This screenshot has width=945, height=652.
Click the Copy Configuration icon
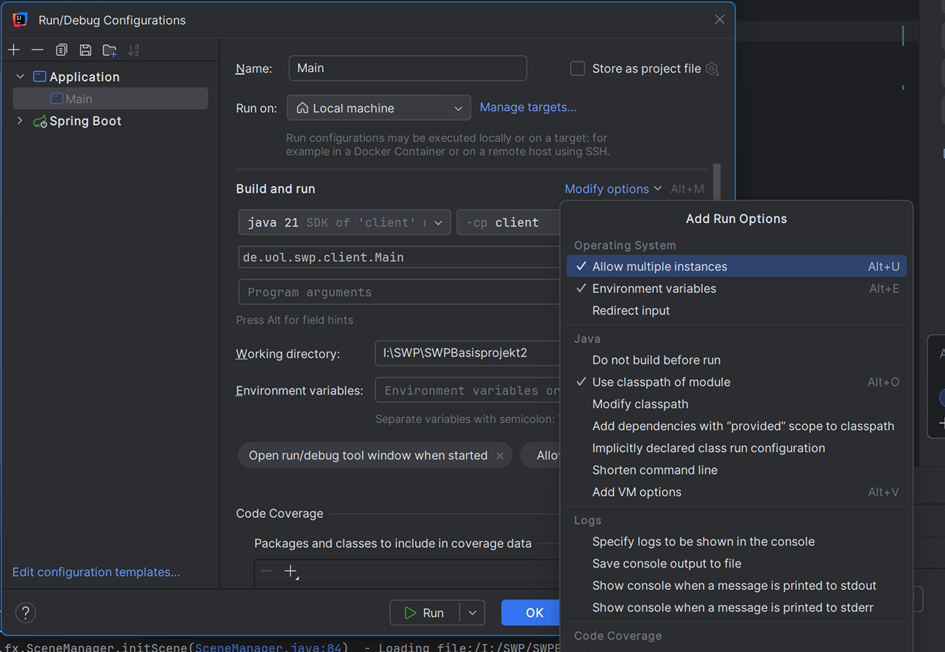tap(62, 50)
